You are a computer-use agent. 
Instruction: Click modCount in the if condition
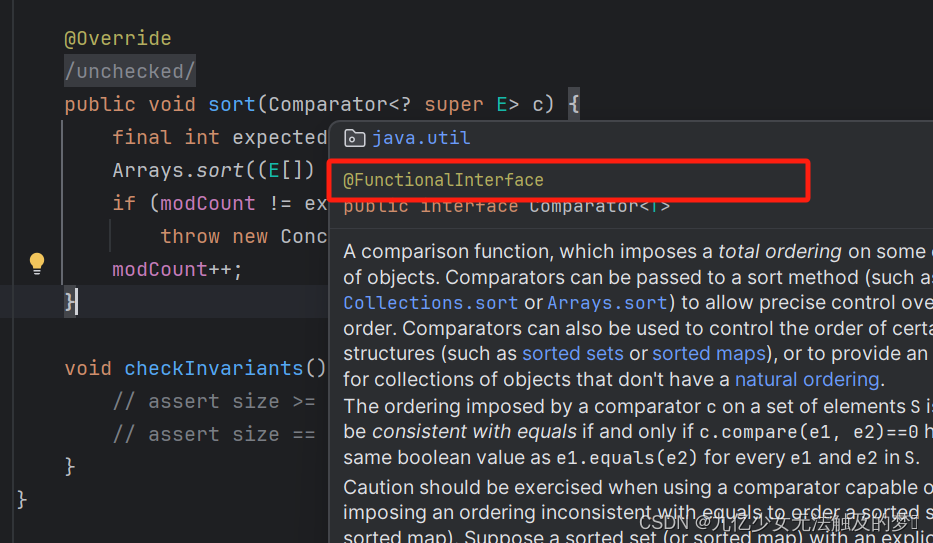(x=208, y=203)
